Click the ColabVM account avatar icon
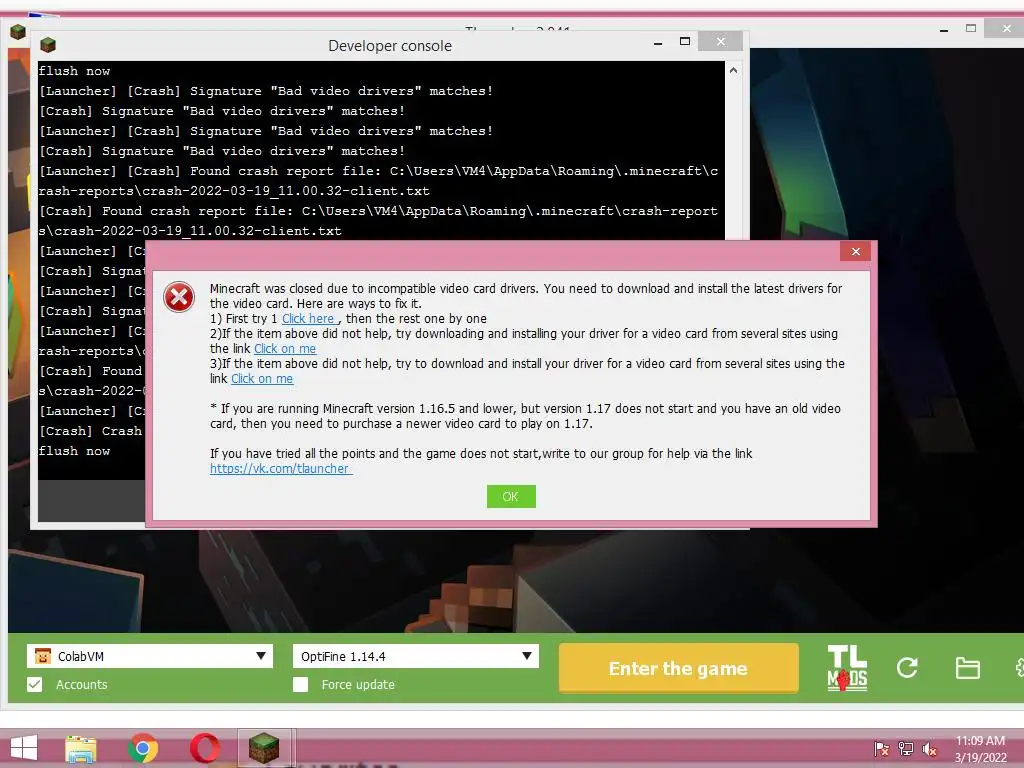 tap(42, 656)
